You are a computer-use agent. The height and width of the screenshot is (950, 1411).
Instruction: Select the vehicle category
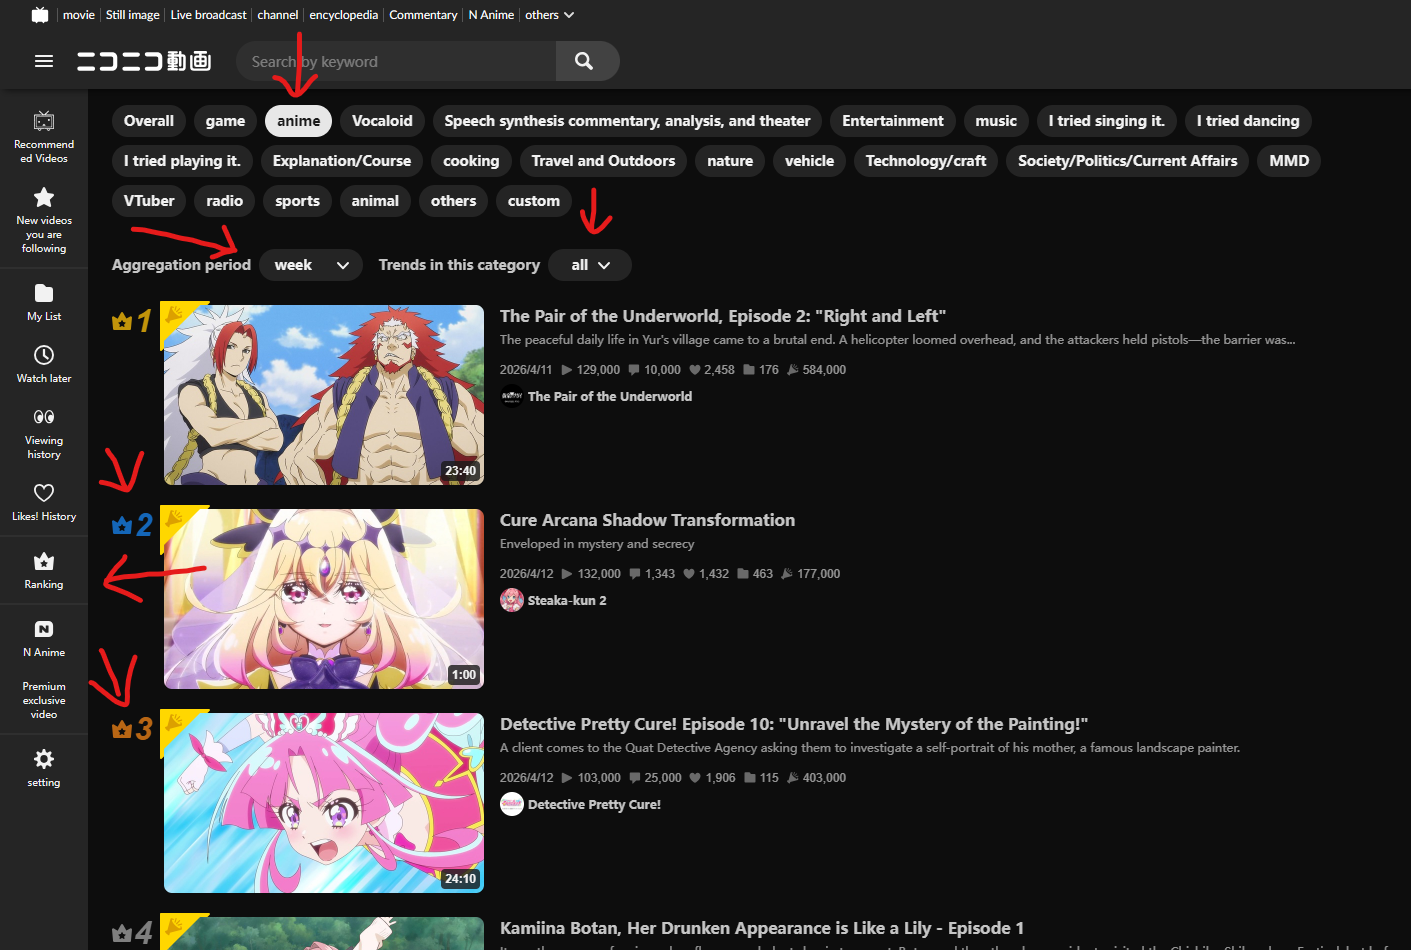tap(809, 161)
